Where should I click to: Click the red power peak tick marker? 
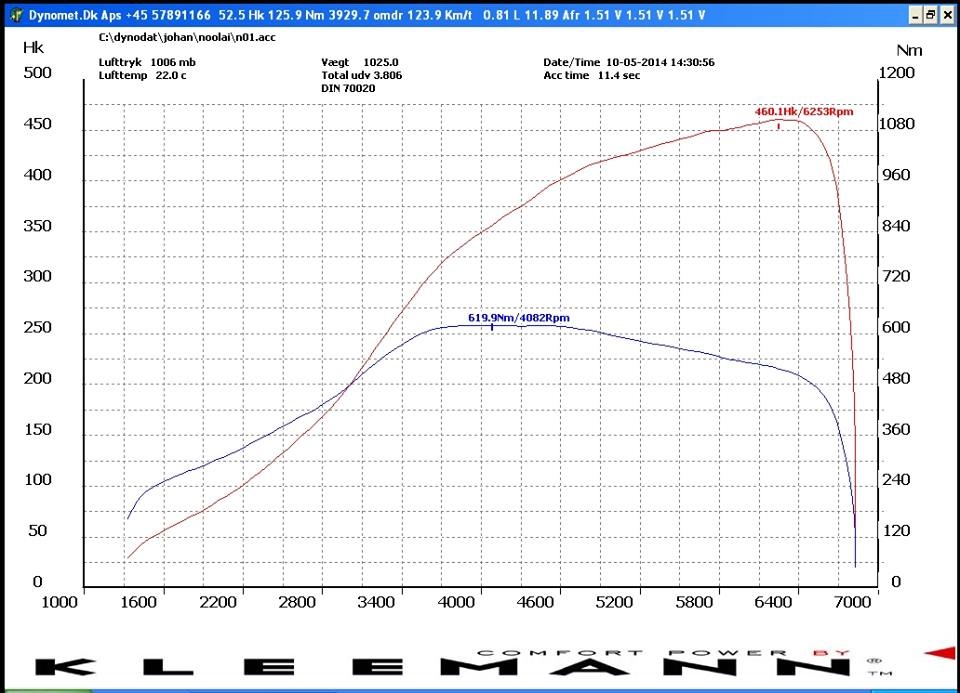(778, 125)
